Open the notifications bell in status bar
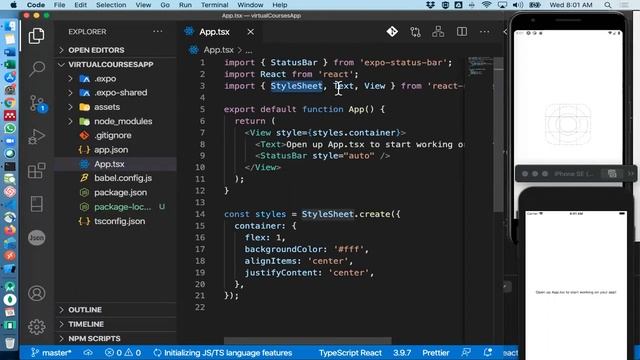Screen dimensions: 640x360 (487, 353)
